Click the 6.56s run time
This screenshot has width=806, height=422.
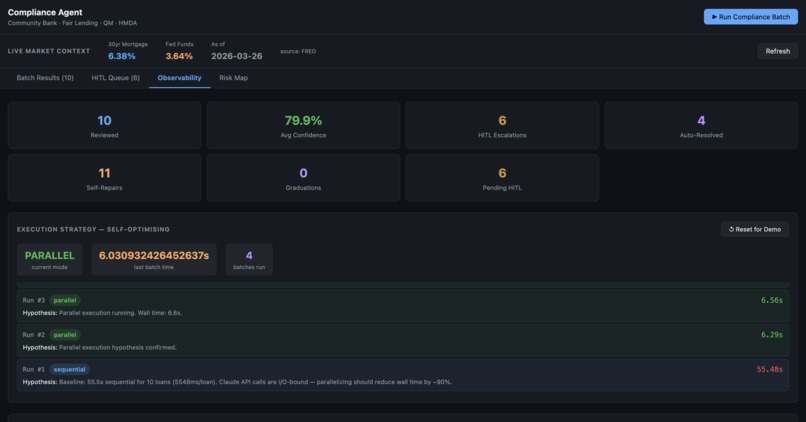coord(772,300)
